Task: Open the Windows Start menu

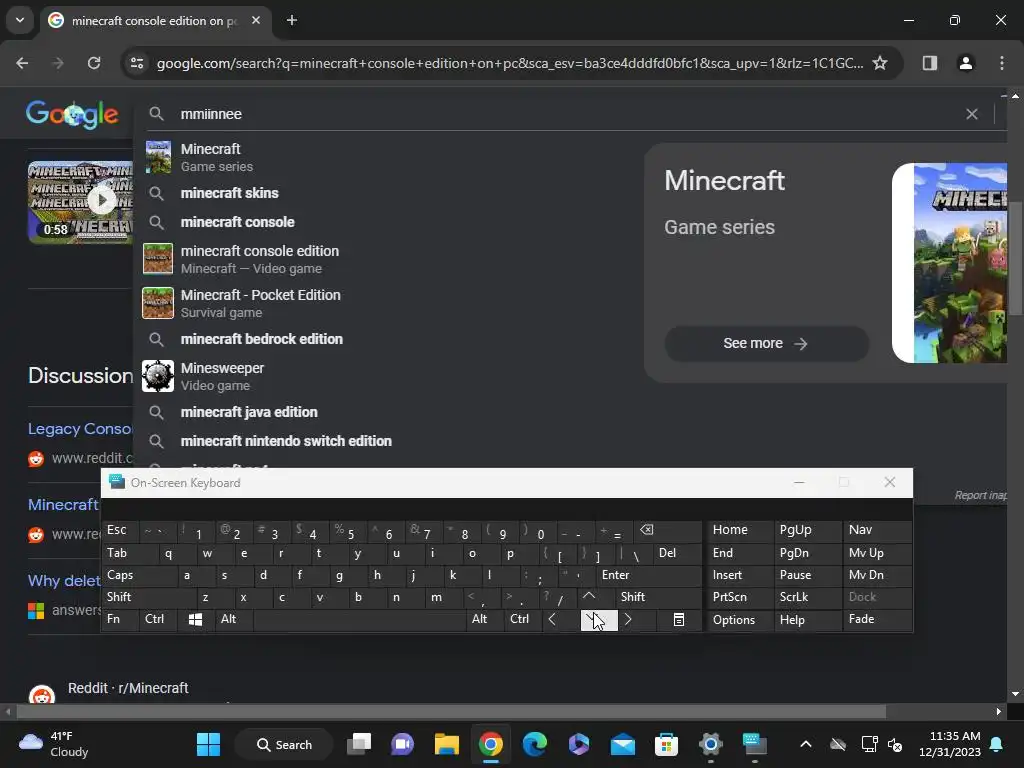Action: pos(208,744)
